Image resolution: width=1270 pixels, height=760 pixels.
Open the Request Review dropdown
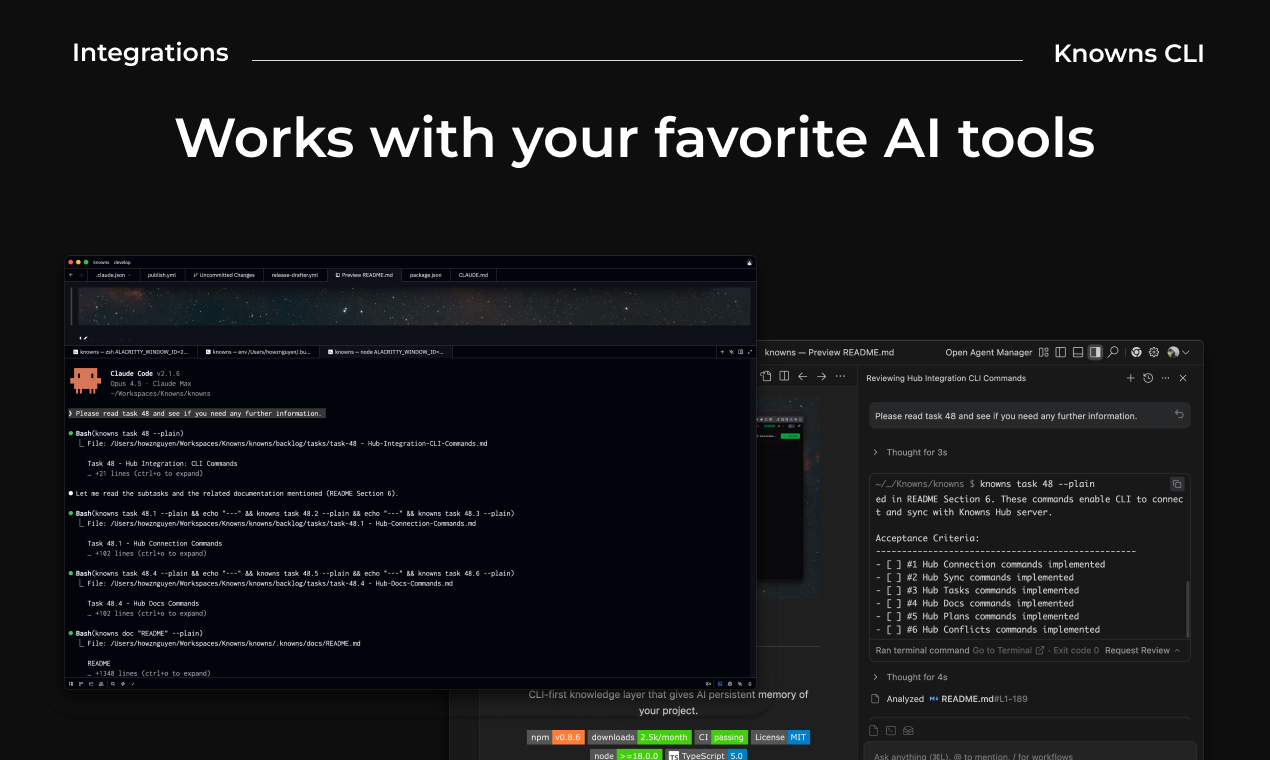click(1142, 650)
